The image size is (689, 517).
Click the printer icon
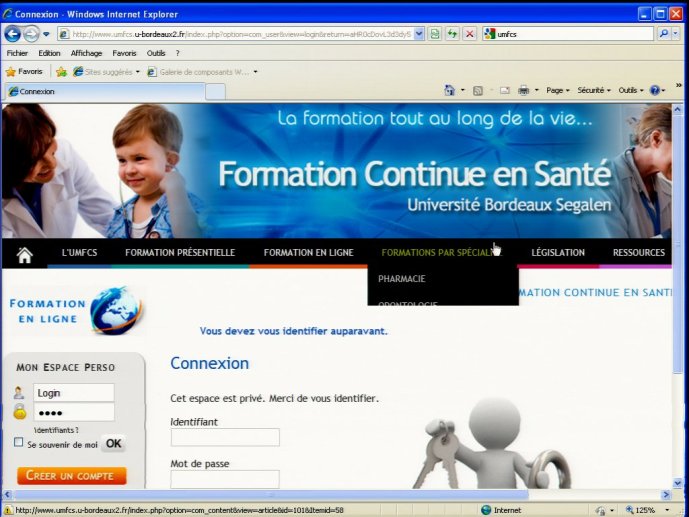coord(524,90)
